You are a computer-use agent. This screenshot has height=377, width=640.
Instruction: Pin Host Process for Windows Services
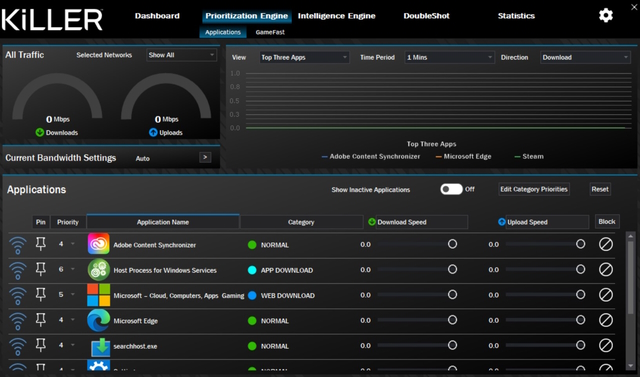click(40, 269)
